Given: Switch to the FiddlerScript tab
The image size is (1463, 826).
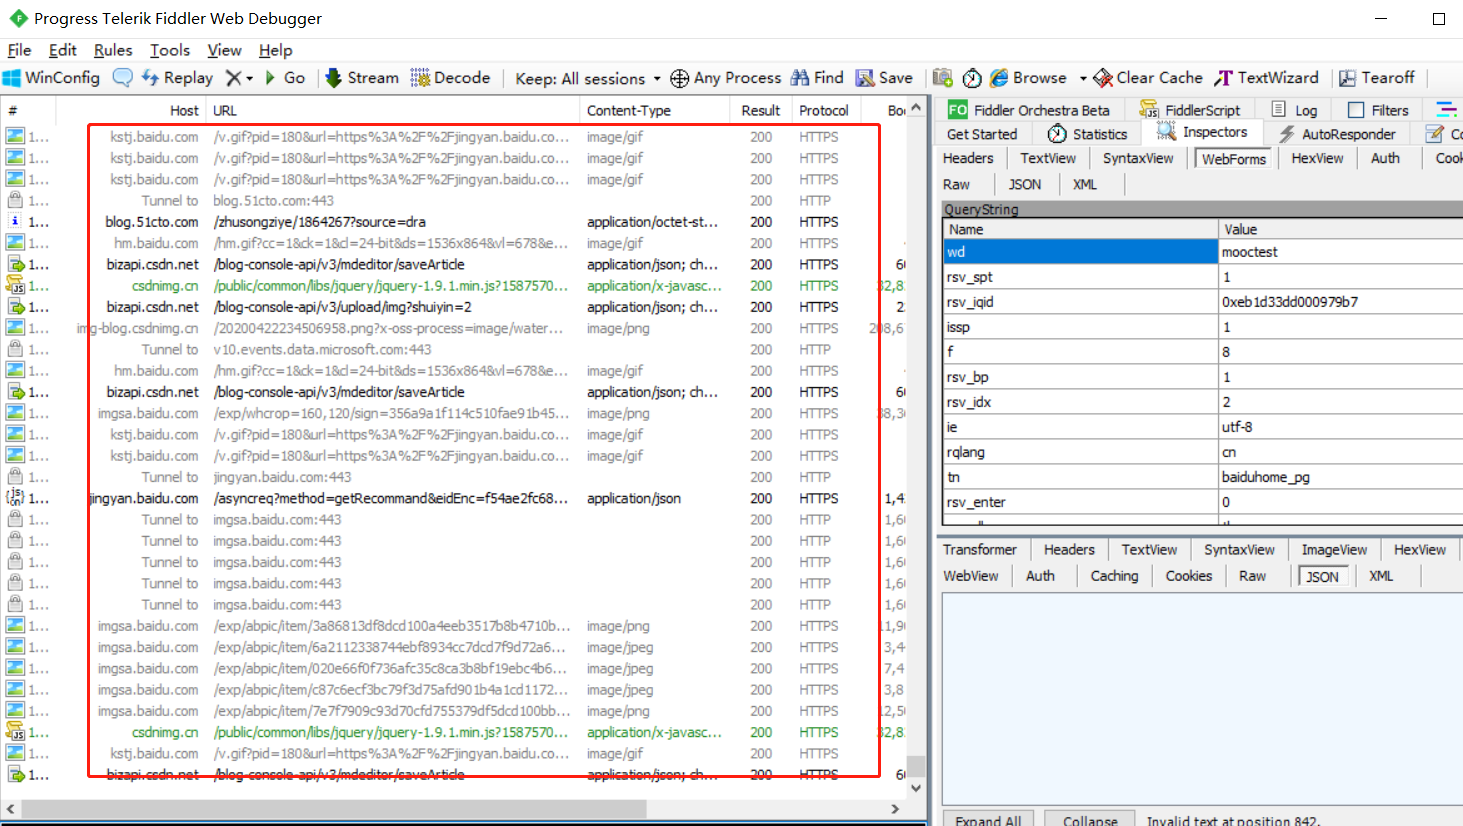Looking at the screenshot, I should pyautogui.click(x=1190, y=110).
